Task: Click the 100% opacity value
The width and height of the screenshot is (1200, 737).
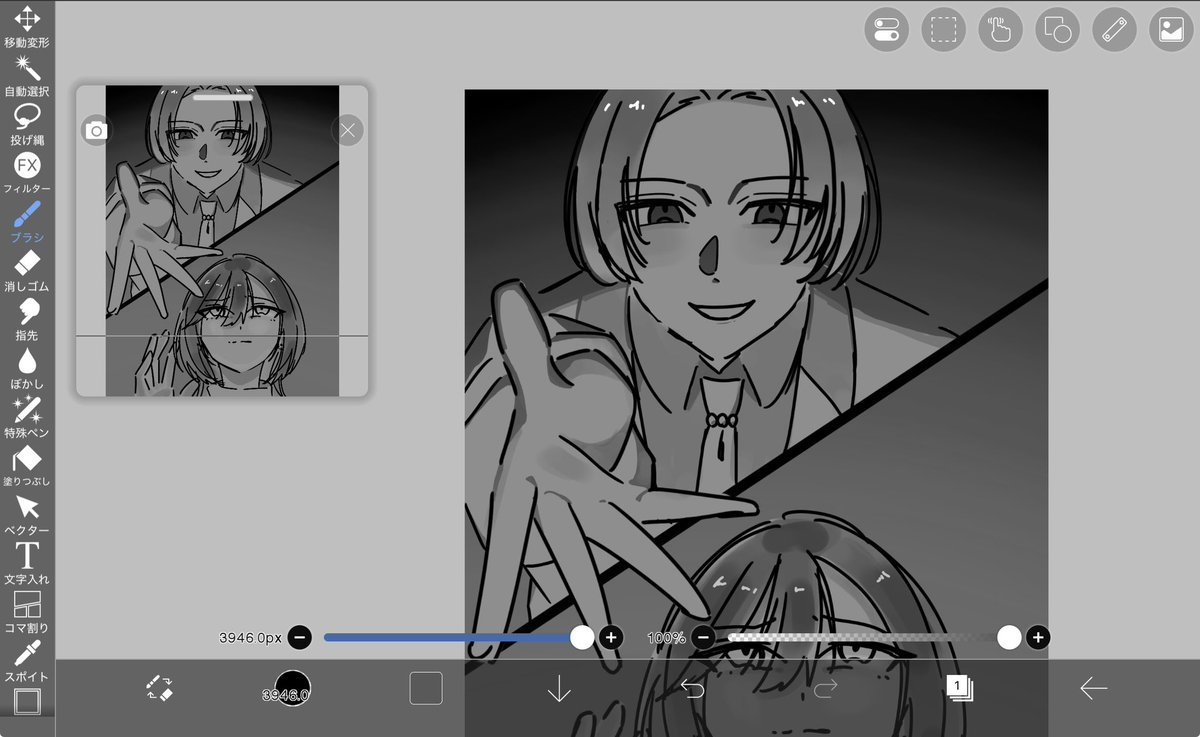Action: pos(666,637)
